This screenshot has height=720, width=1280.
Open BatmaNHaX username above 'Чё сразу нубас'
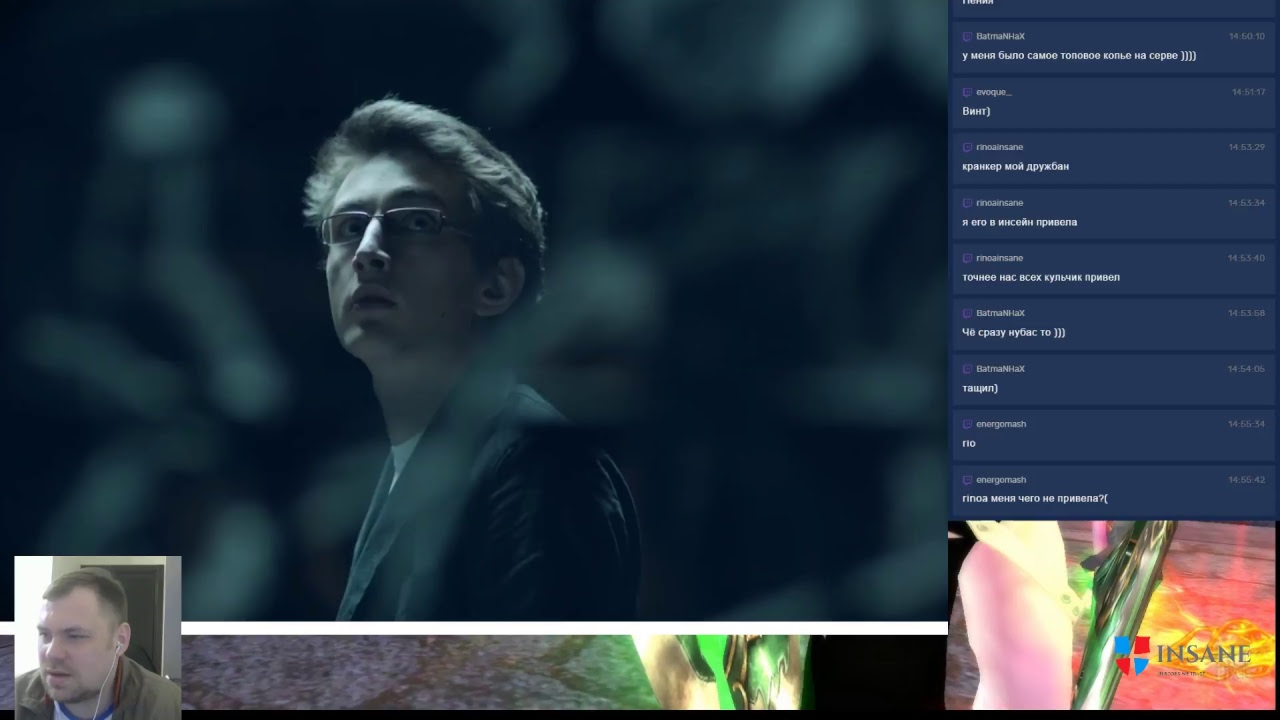click(1000, 313)
